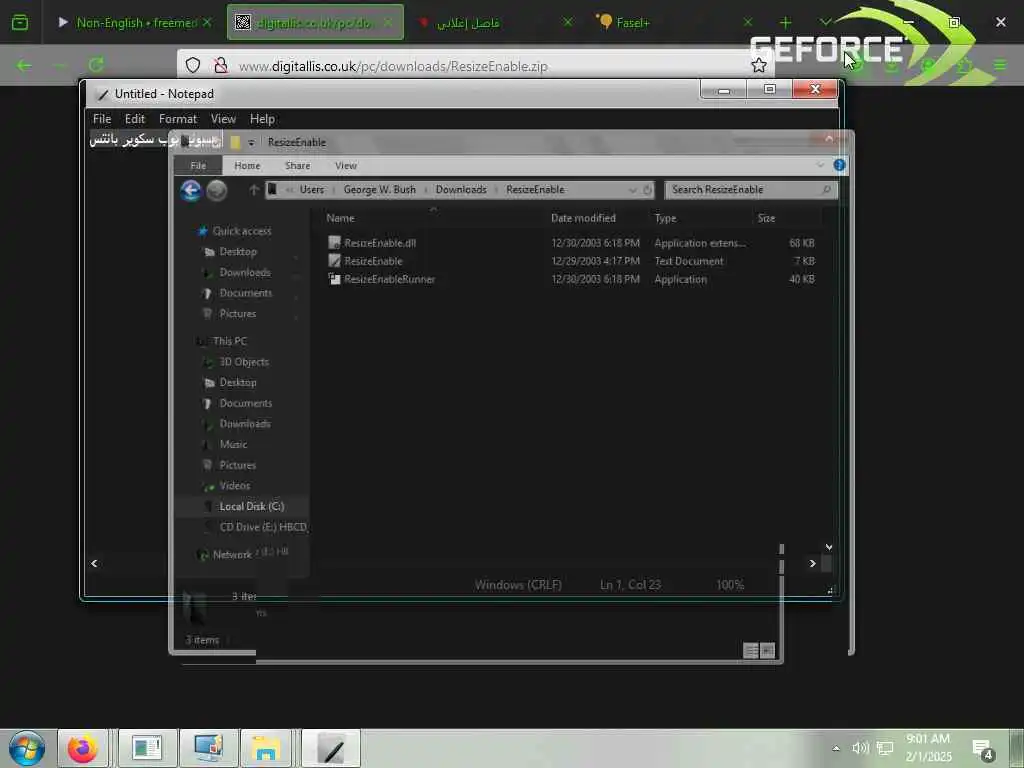Click Notepad horizontal scrollbar right arrow
The image size is (1024, 768).
pos(812,564)
